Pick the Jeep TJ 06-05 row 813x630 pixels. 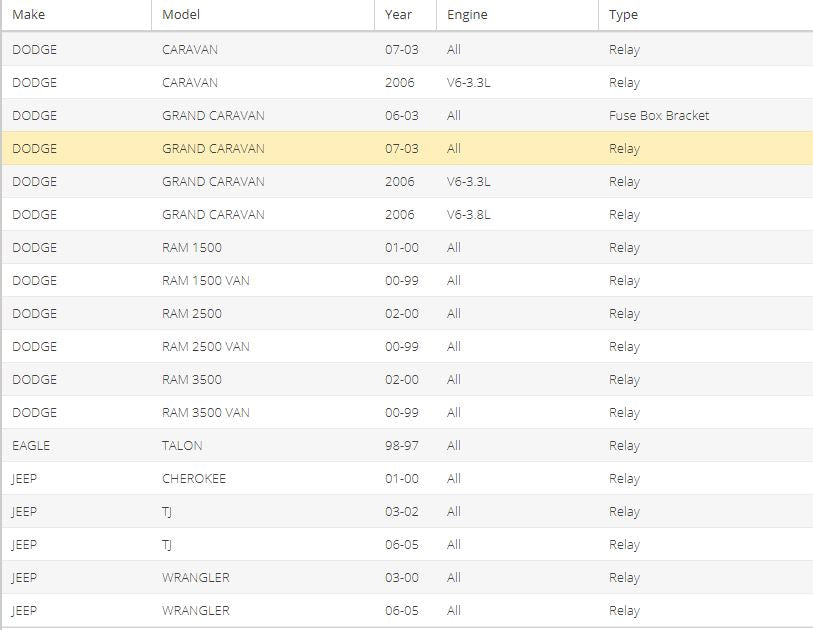(x=408, y=544)
